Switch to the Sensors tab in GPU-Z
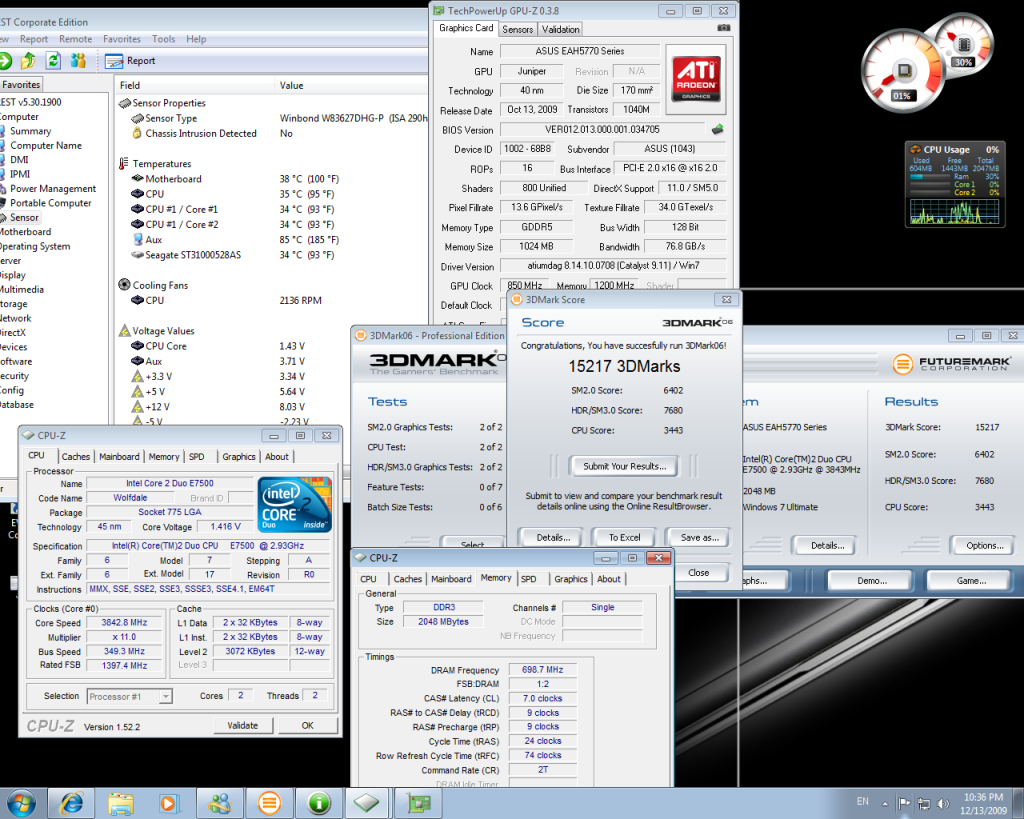 [517, 29]
